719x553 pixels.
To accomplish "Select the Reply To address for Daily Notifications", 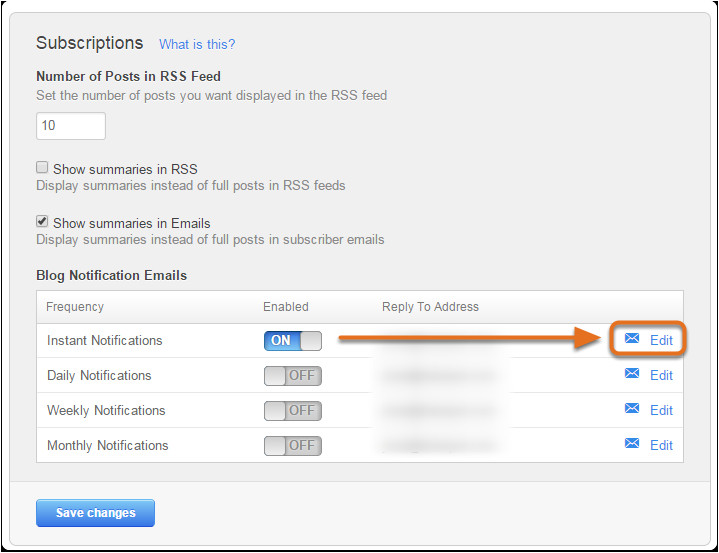I will (x=440, y=376).
